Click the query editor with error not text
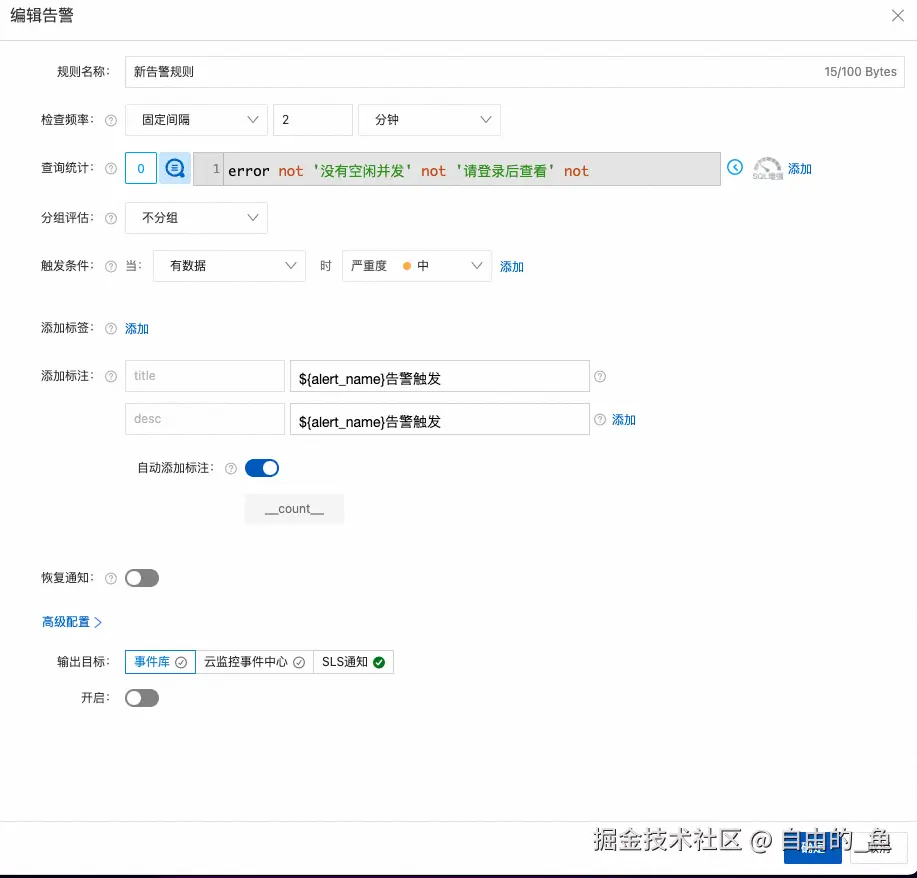This screenshot has width=917, height=878. tap(457, 169)
